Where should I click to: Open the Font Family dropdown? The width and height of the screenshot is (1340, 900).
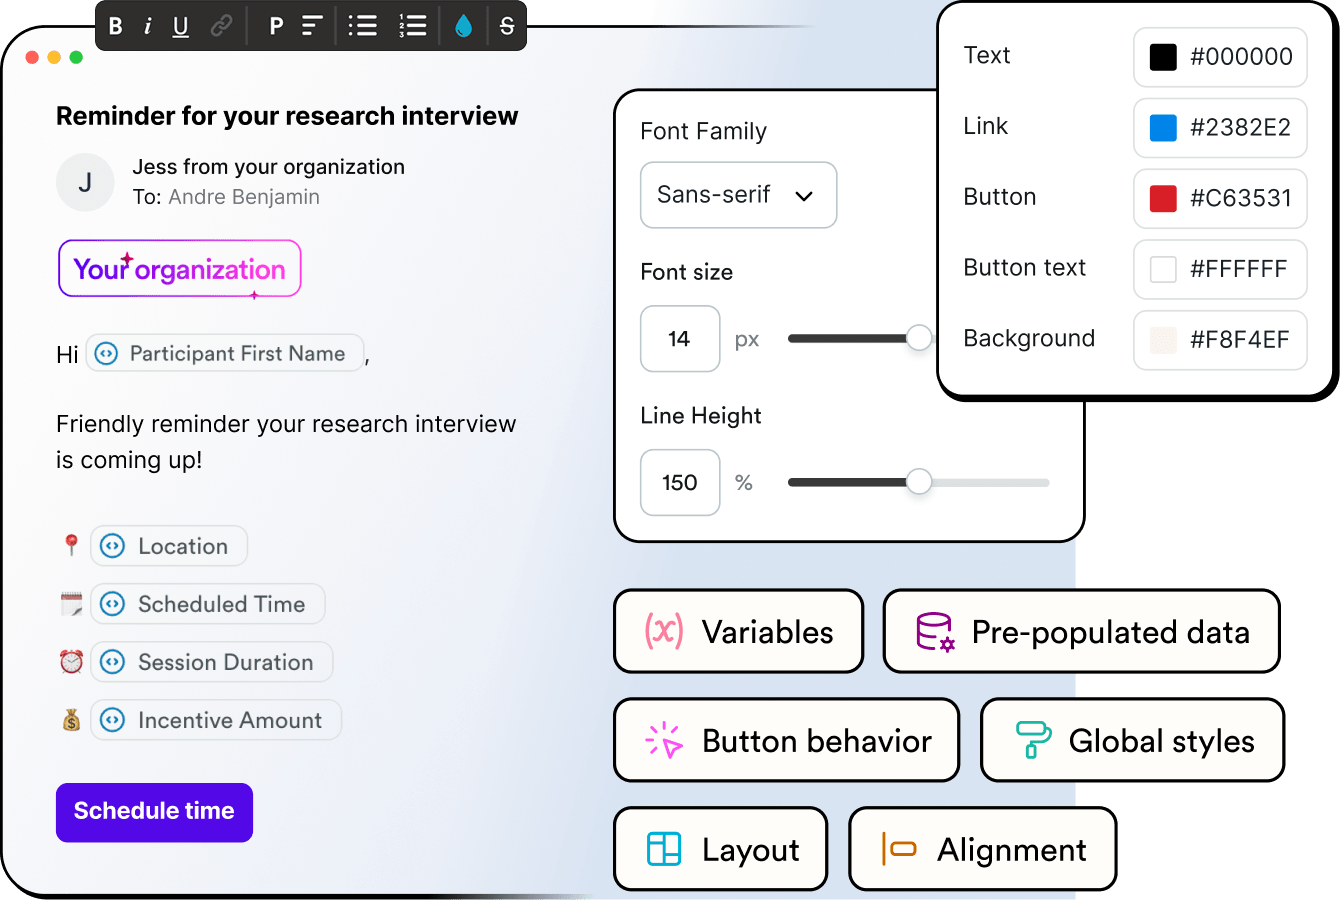tap(738, 195)
